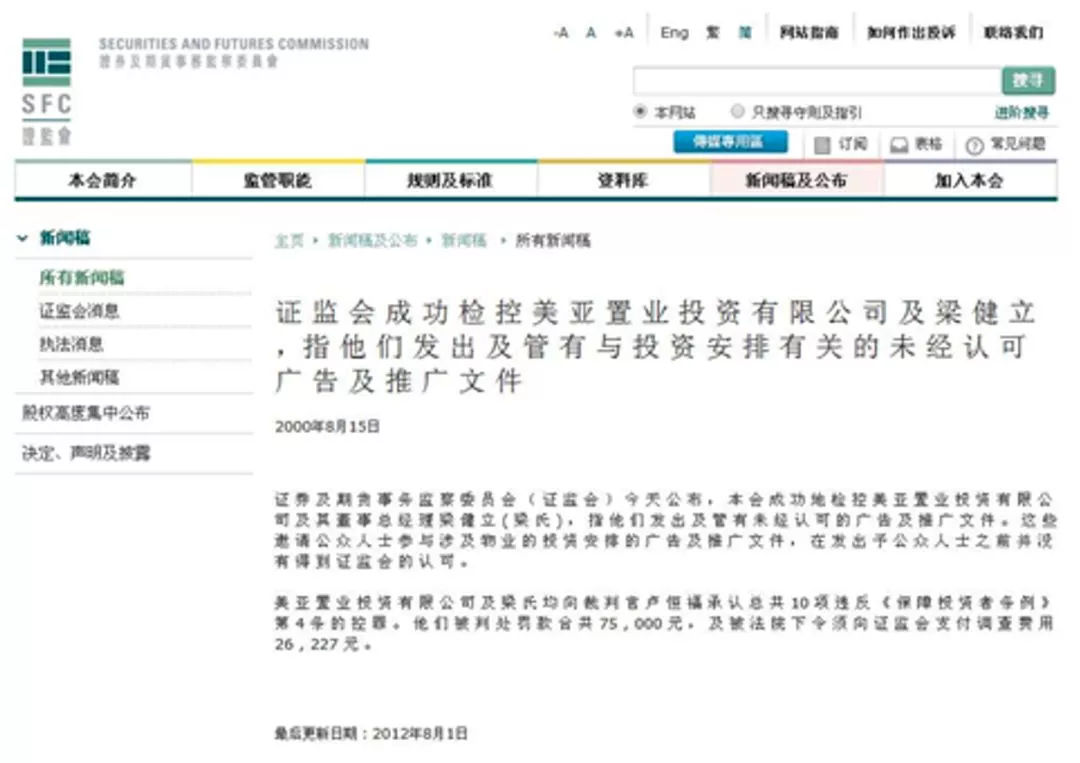Select 证监会消息 in sidebar
This screenshot has width=1080, height=763.
(79, 311)
